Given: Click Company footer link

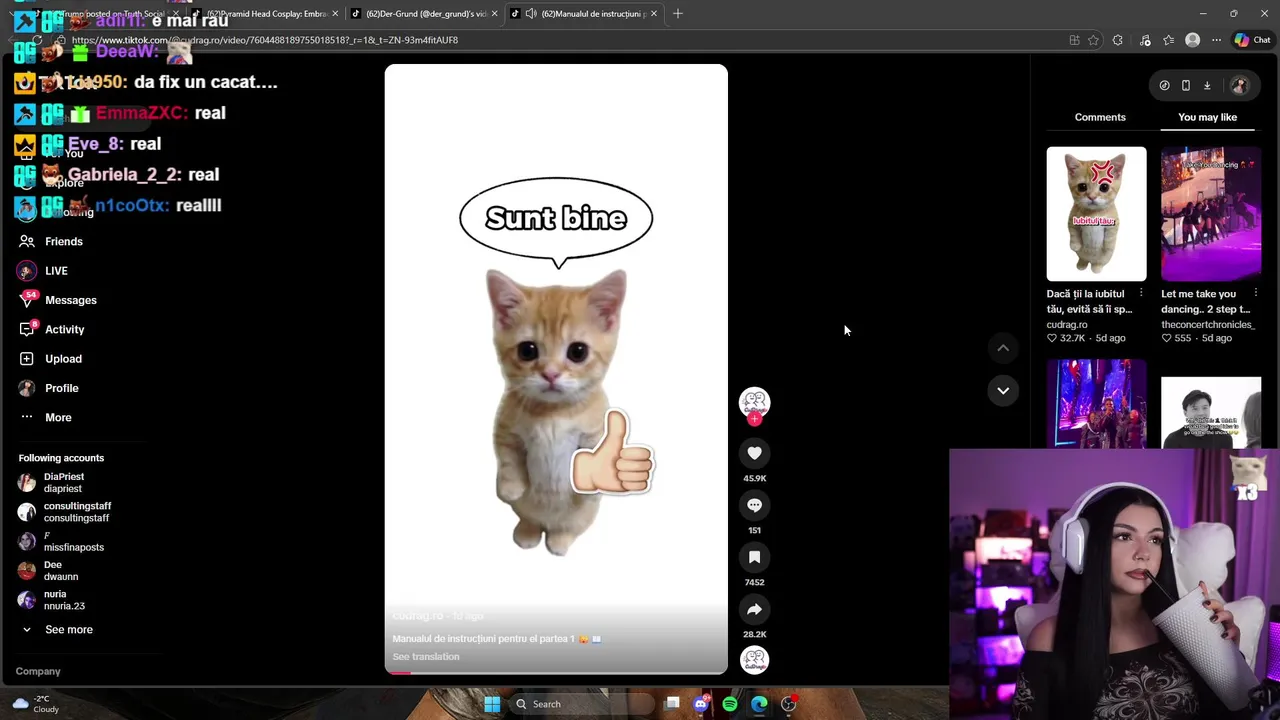Looking at the screenshot, I should pos(38,672).
